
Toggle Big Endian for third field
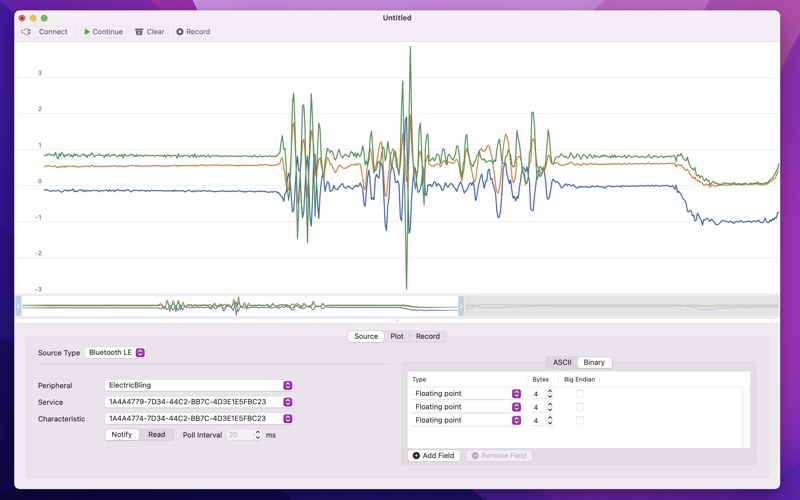click(579, 420)
